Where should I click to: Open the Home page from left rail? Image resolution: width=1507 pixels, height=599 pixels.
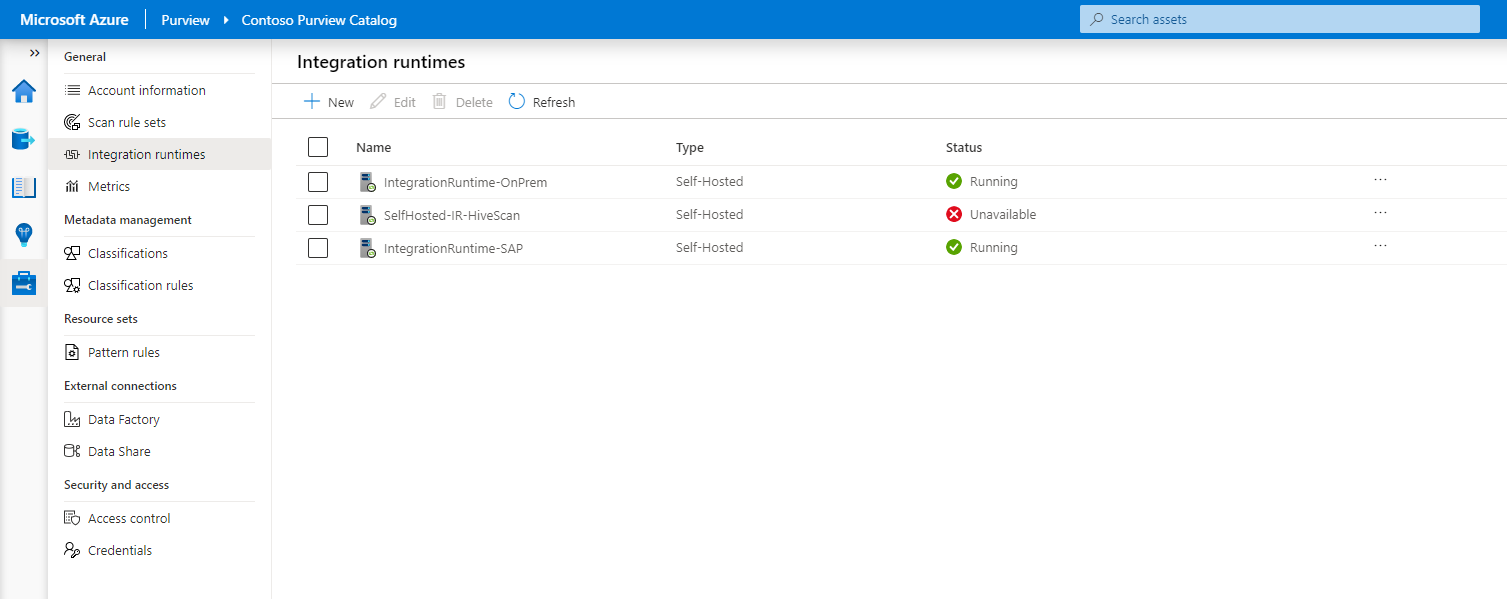[x=23, y=90]
